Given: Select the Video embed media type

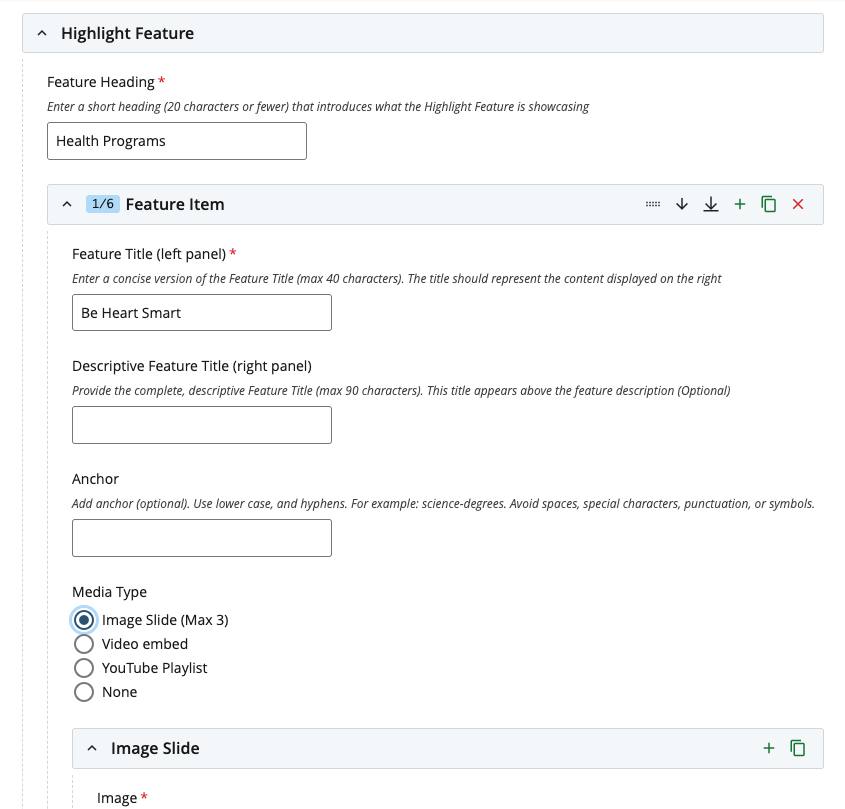Looking at the screenshot, I should [x=84, y=644].
